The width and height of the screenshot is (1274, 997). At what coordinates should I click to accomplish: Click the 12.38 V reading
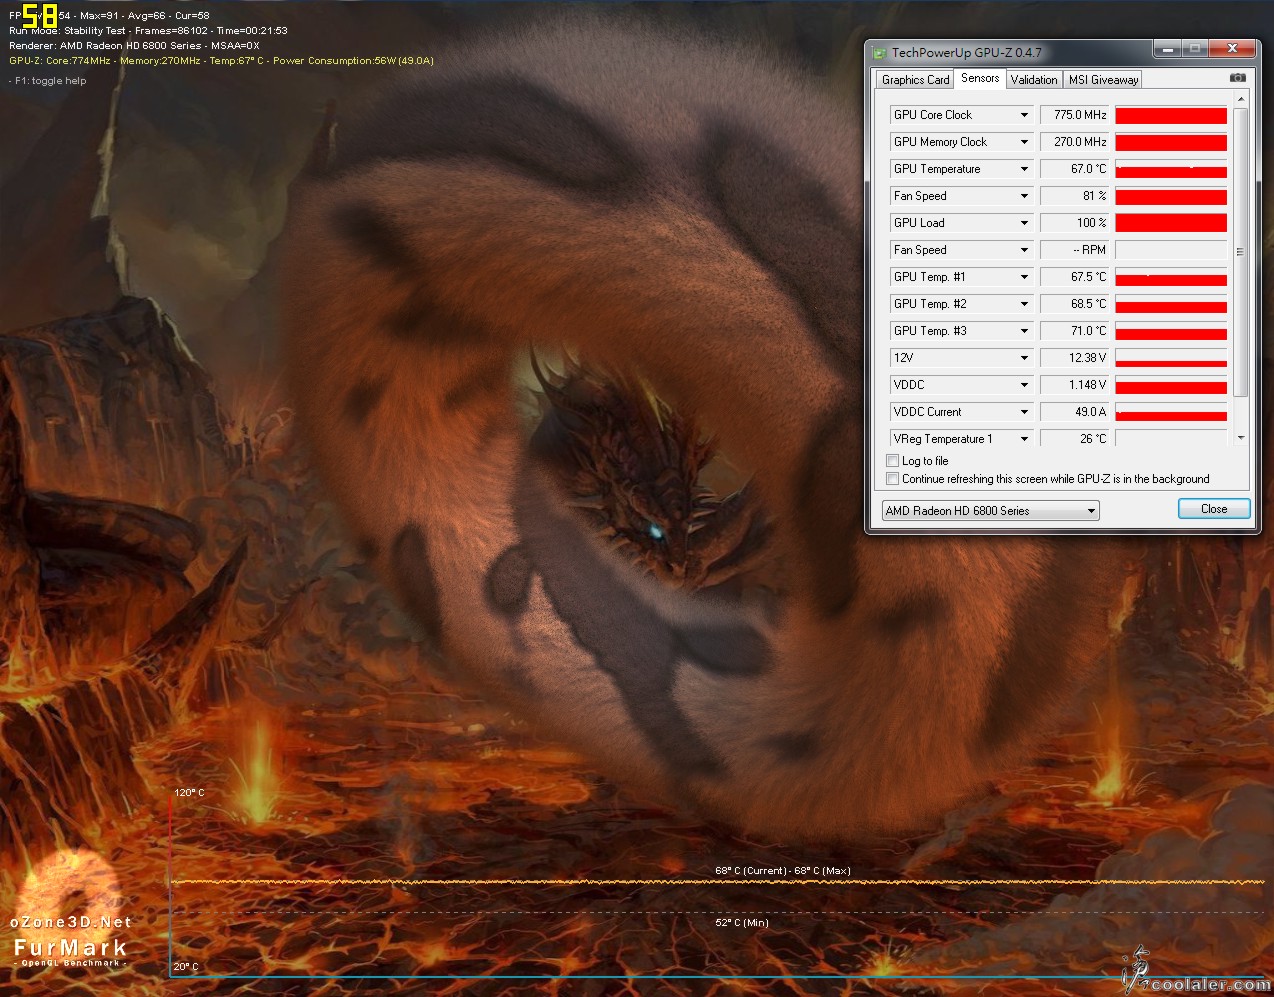[1075, 358]
